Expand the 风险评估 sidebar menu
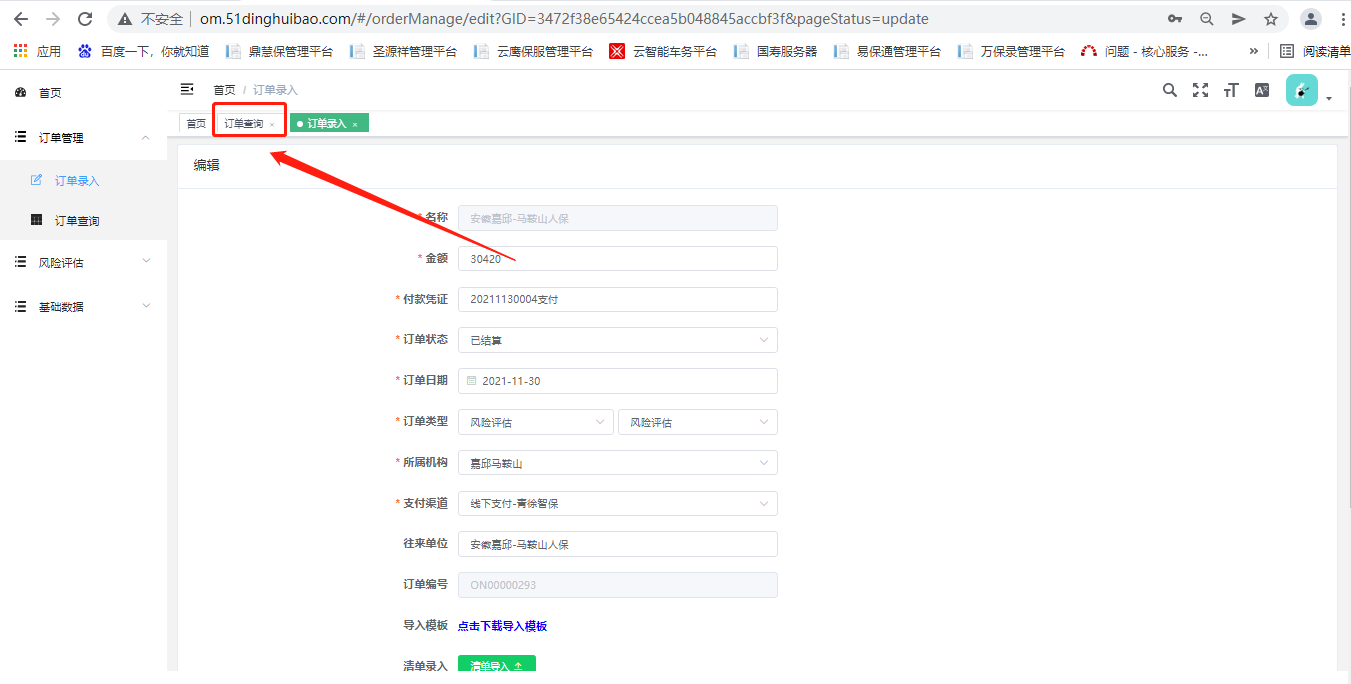Screen dimensions: 1351x684 (83, 262)
